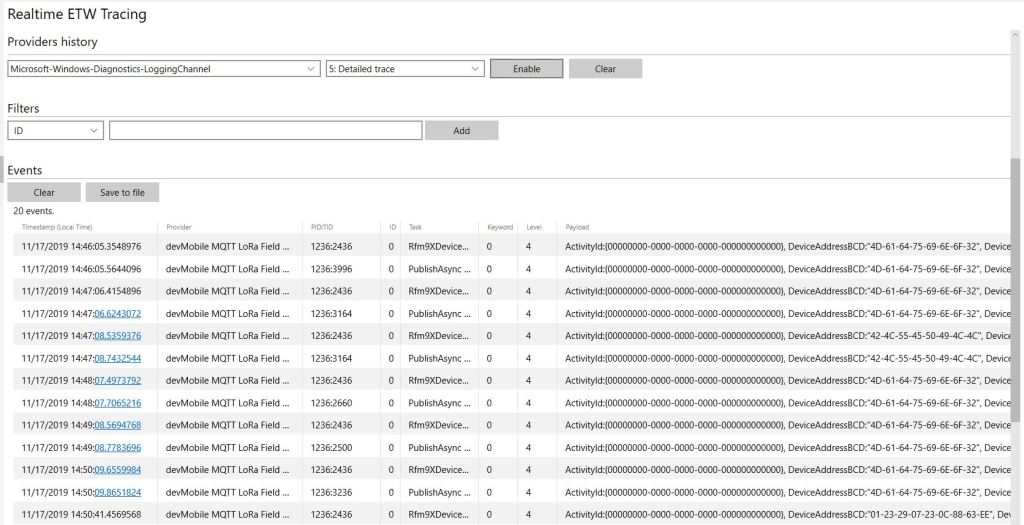Open timestamp link 08.5359376

click(x=118, y=336)
